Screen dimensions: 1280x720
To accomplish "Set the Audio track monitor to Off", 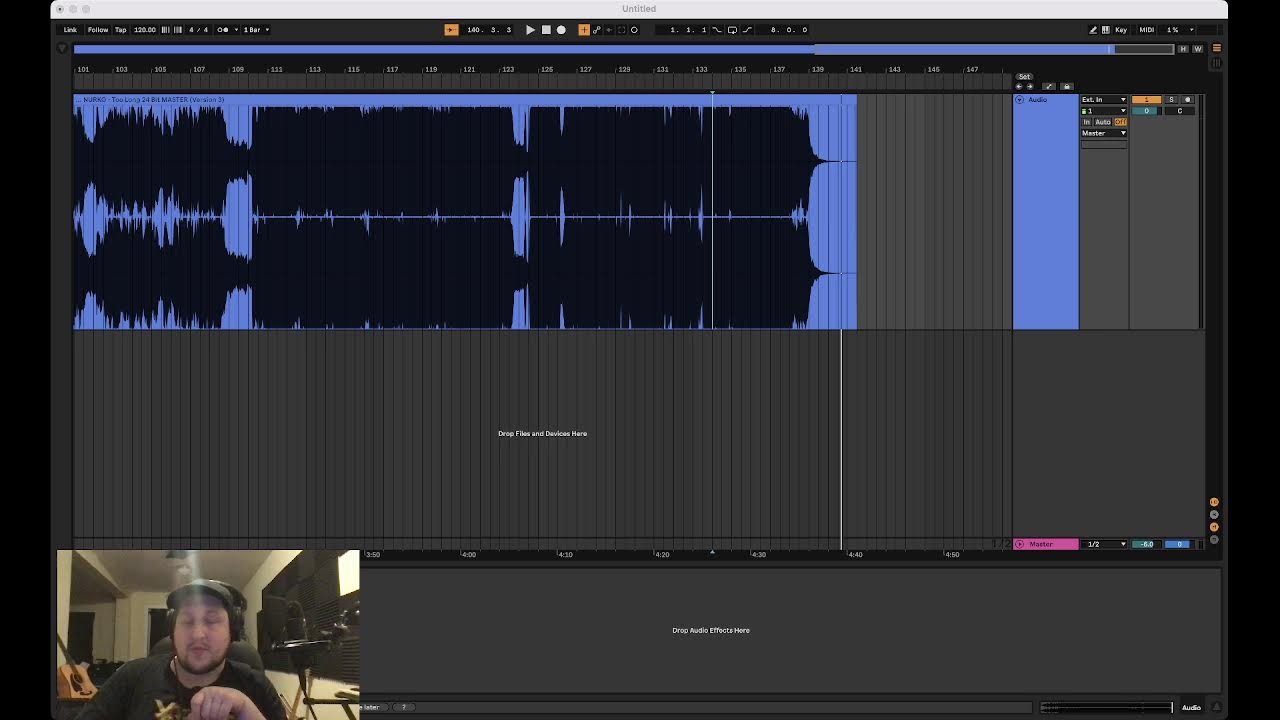I will [1120, 122].
